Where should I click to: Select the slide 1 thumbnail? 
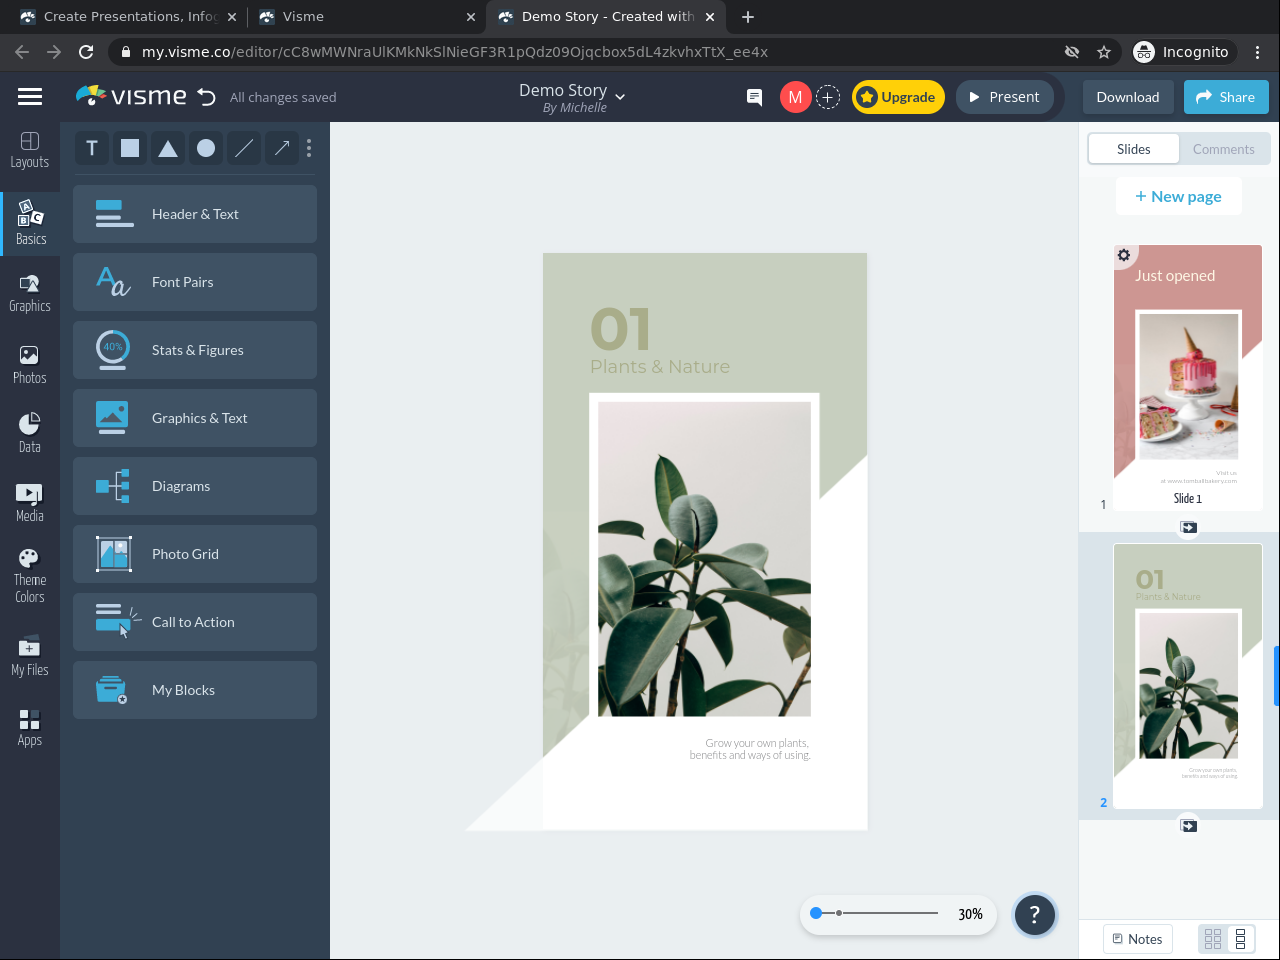coord(1188,378)
